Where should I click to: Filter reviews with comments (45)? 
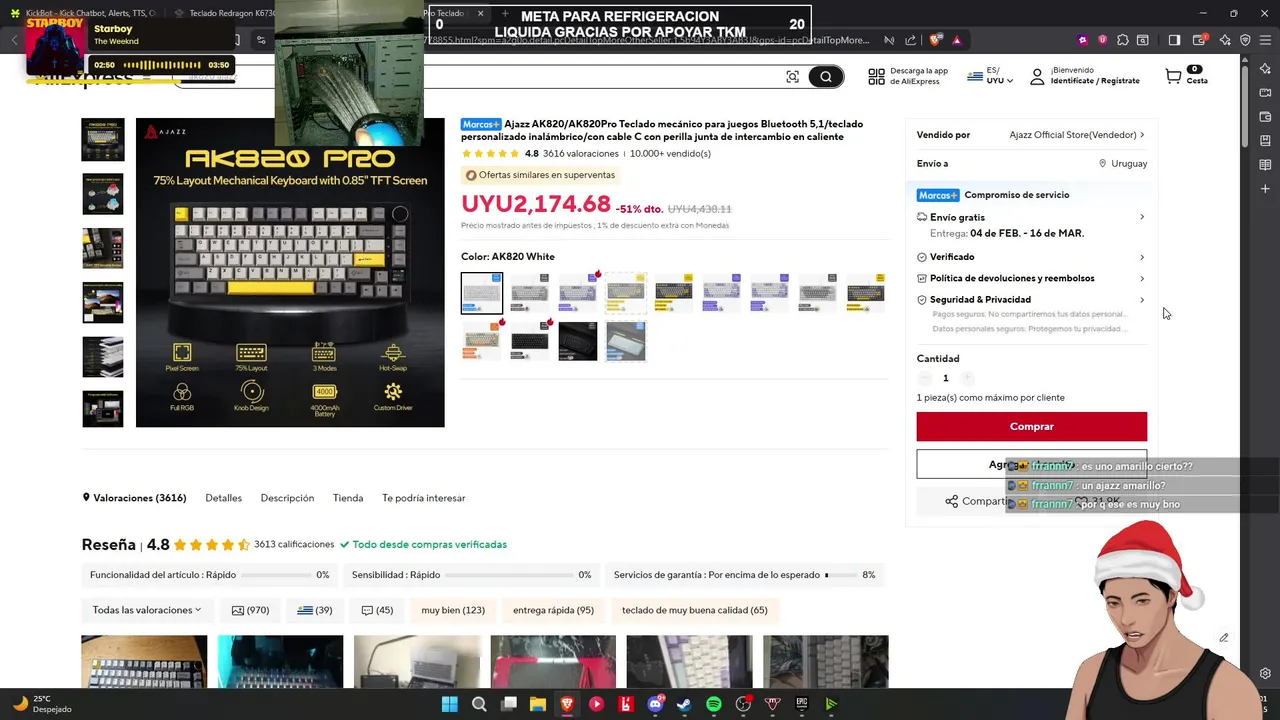click(377, 610)
